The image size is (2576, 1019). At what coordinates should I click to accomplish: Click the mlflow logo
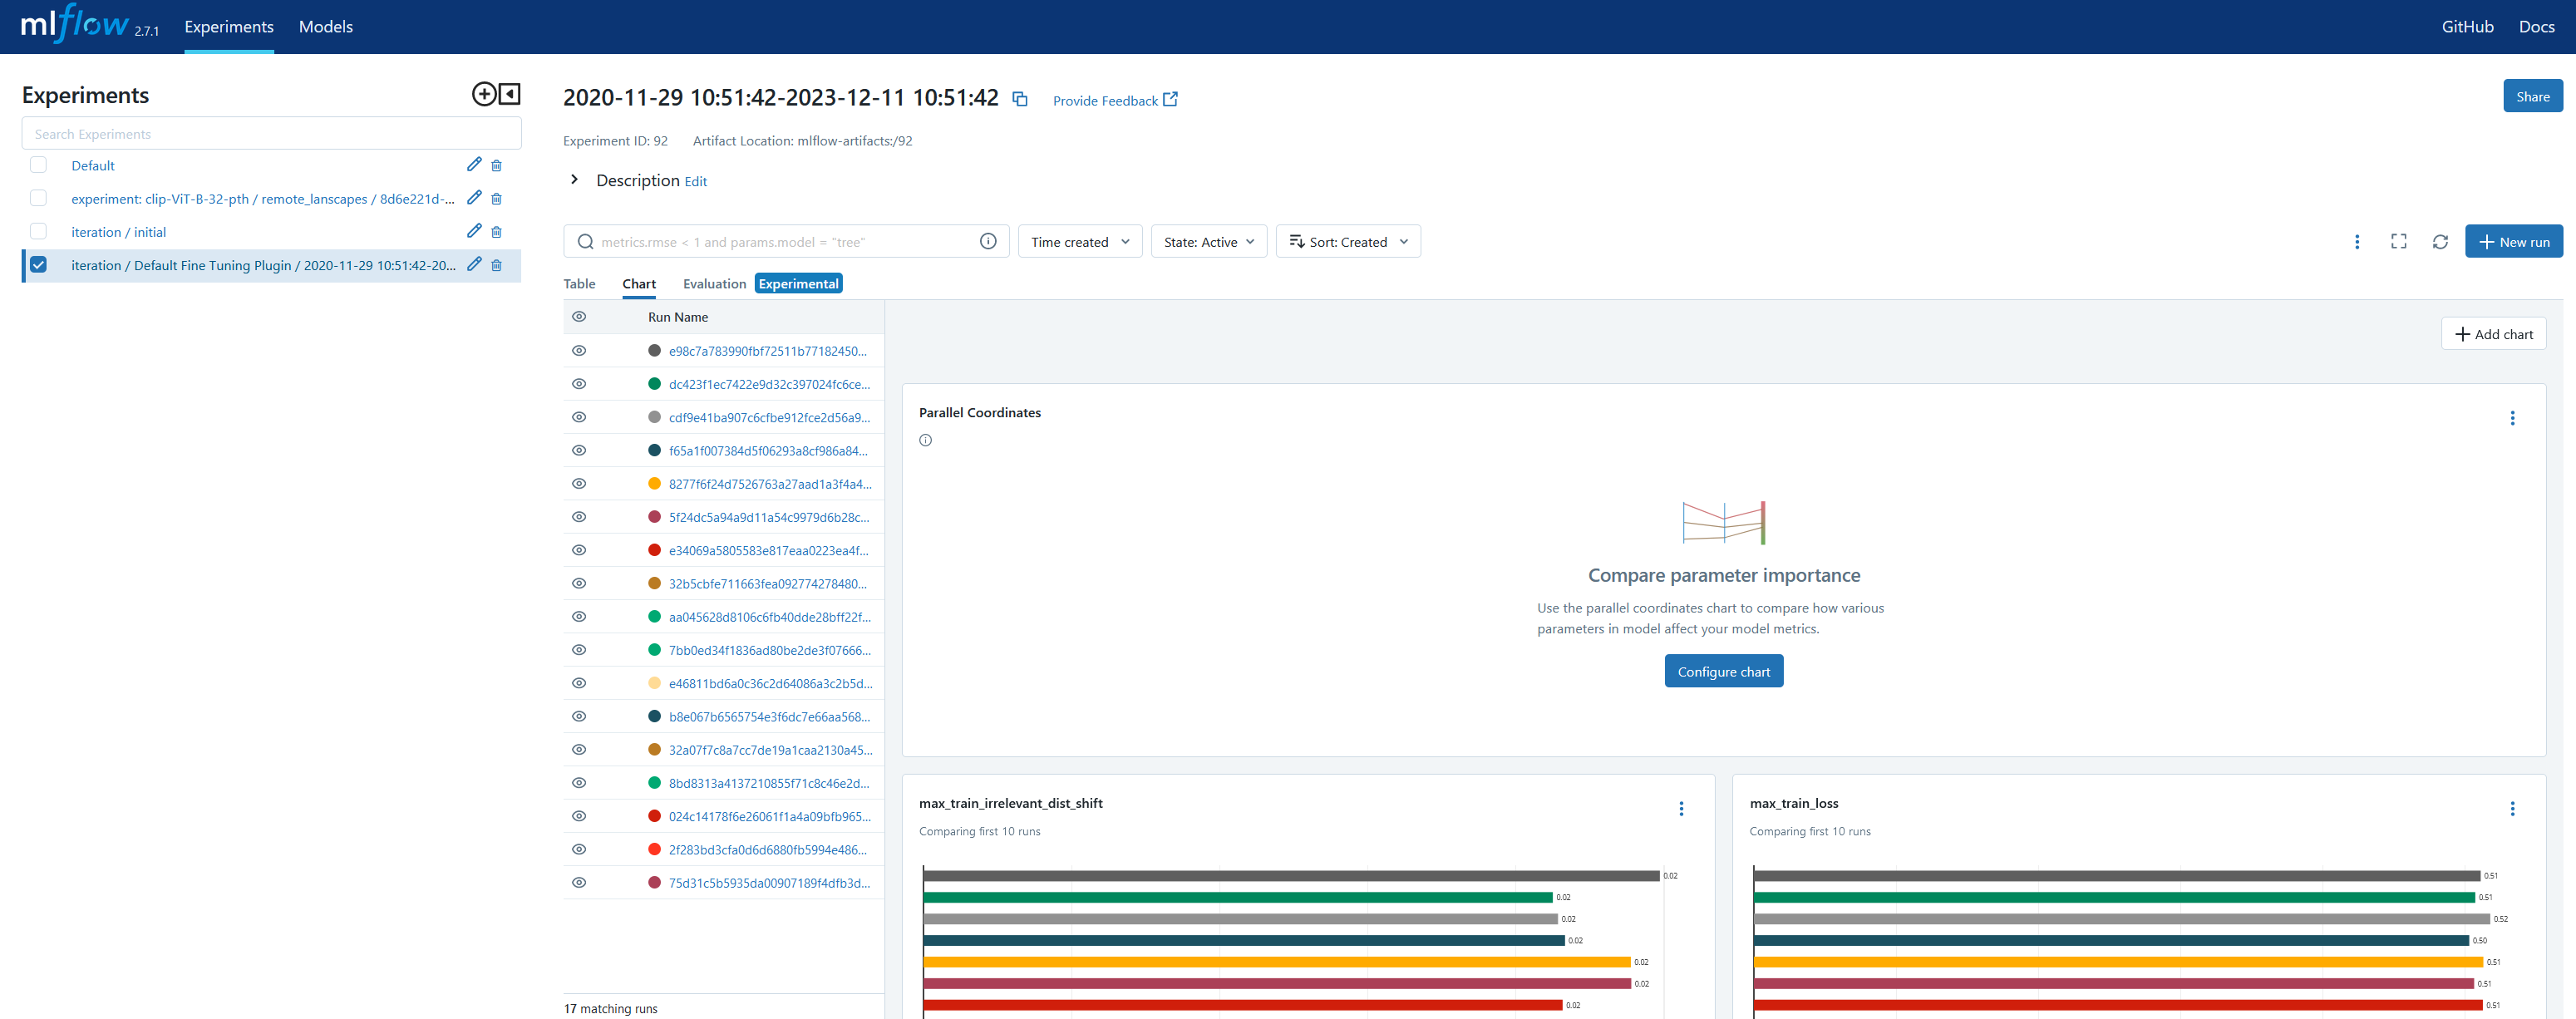[76, 24]
